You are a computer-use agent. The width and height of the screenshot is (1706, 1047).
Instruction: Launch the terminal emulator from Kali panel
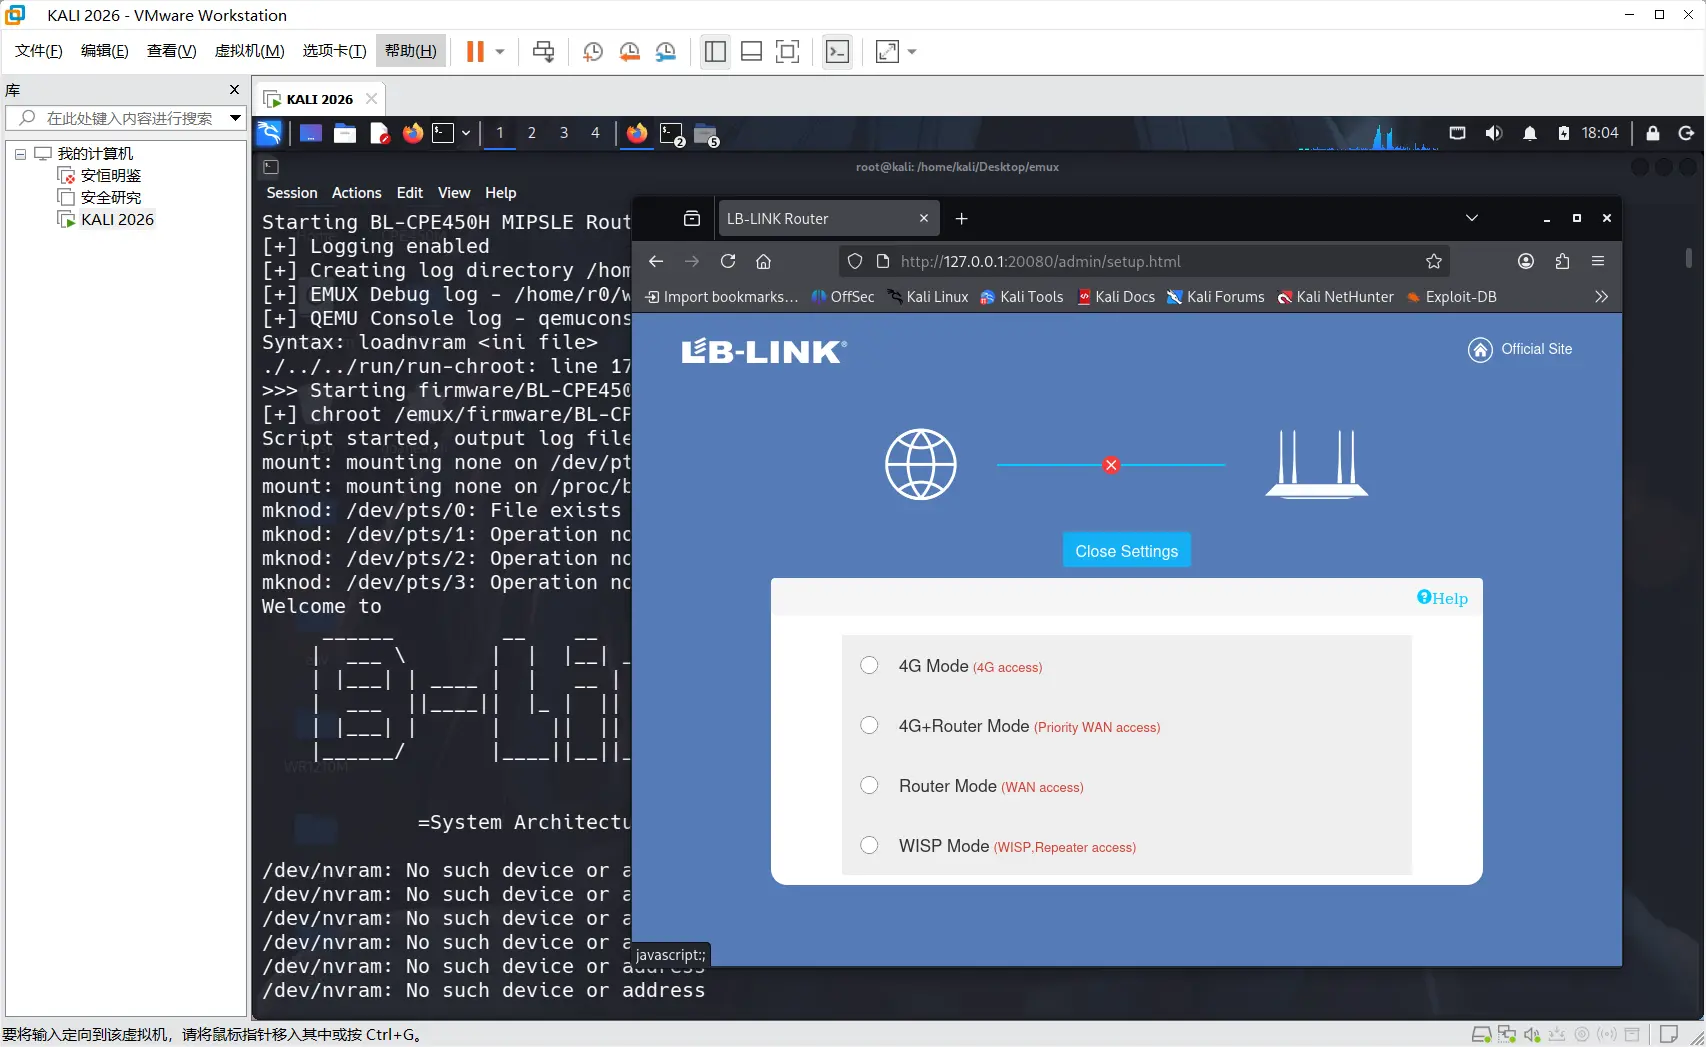point(443,133)
